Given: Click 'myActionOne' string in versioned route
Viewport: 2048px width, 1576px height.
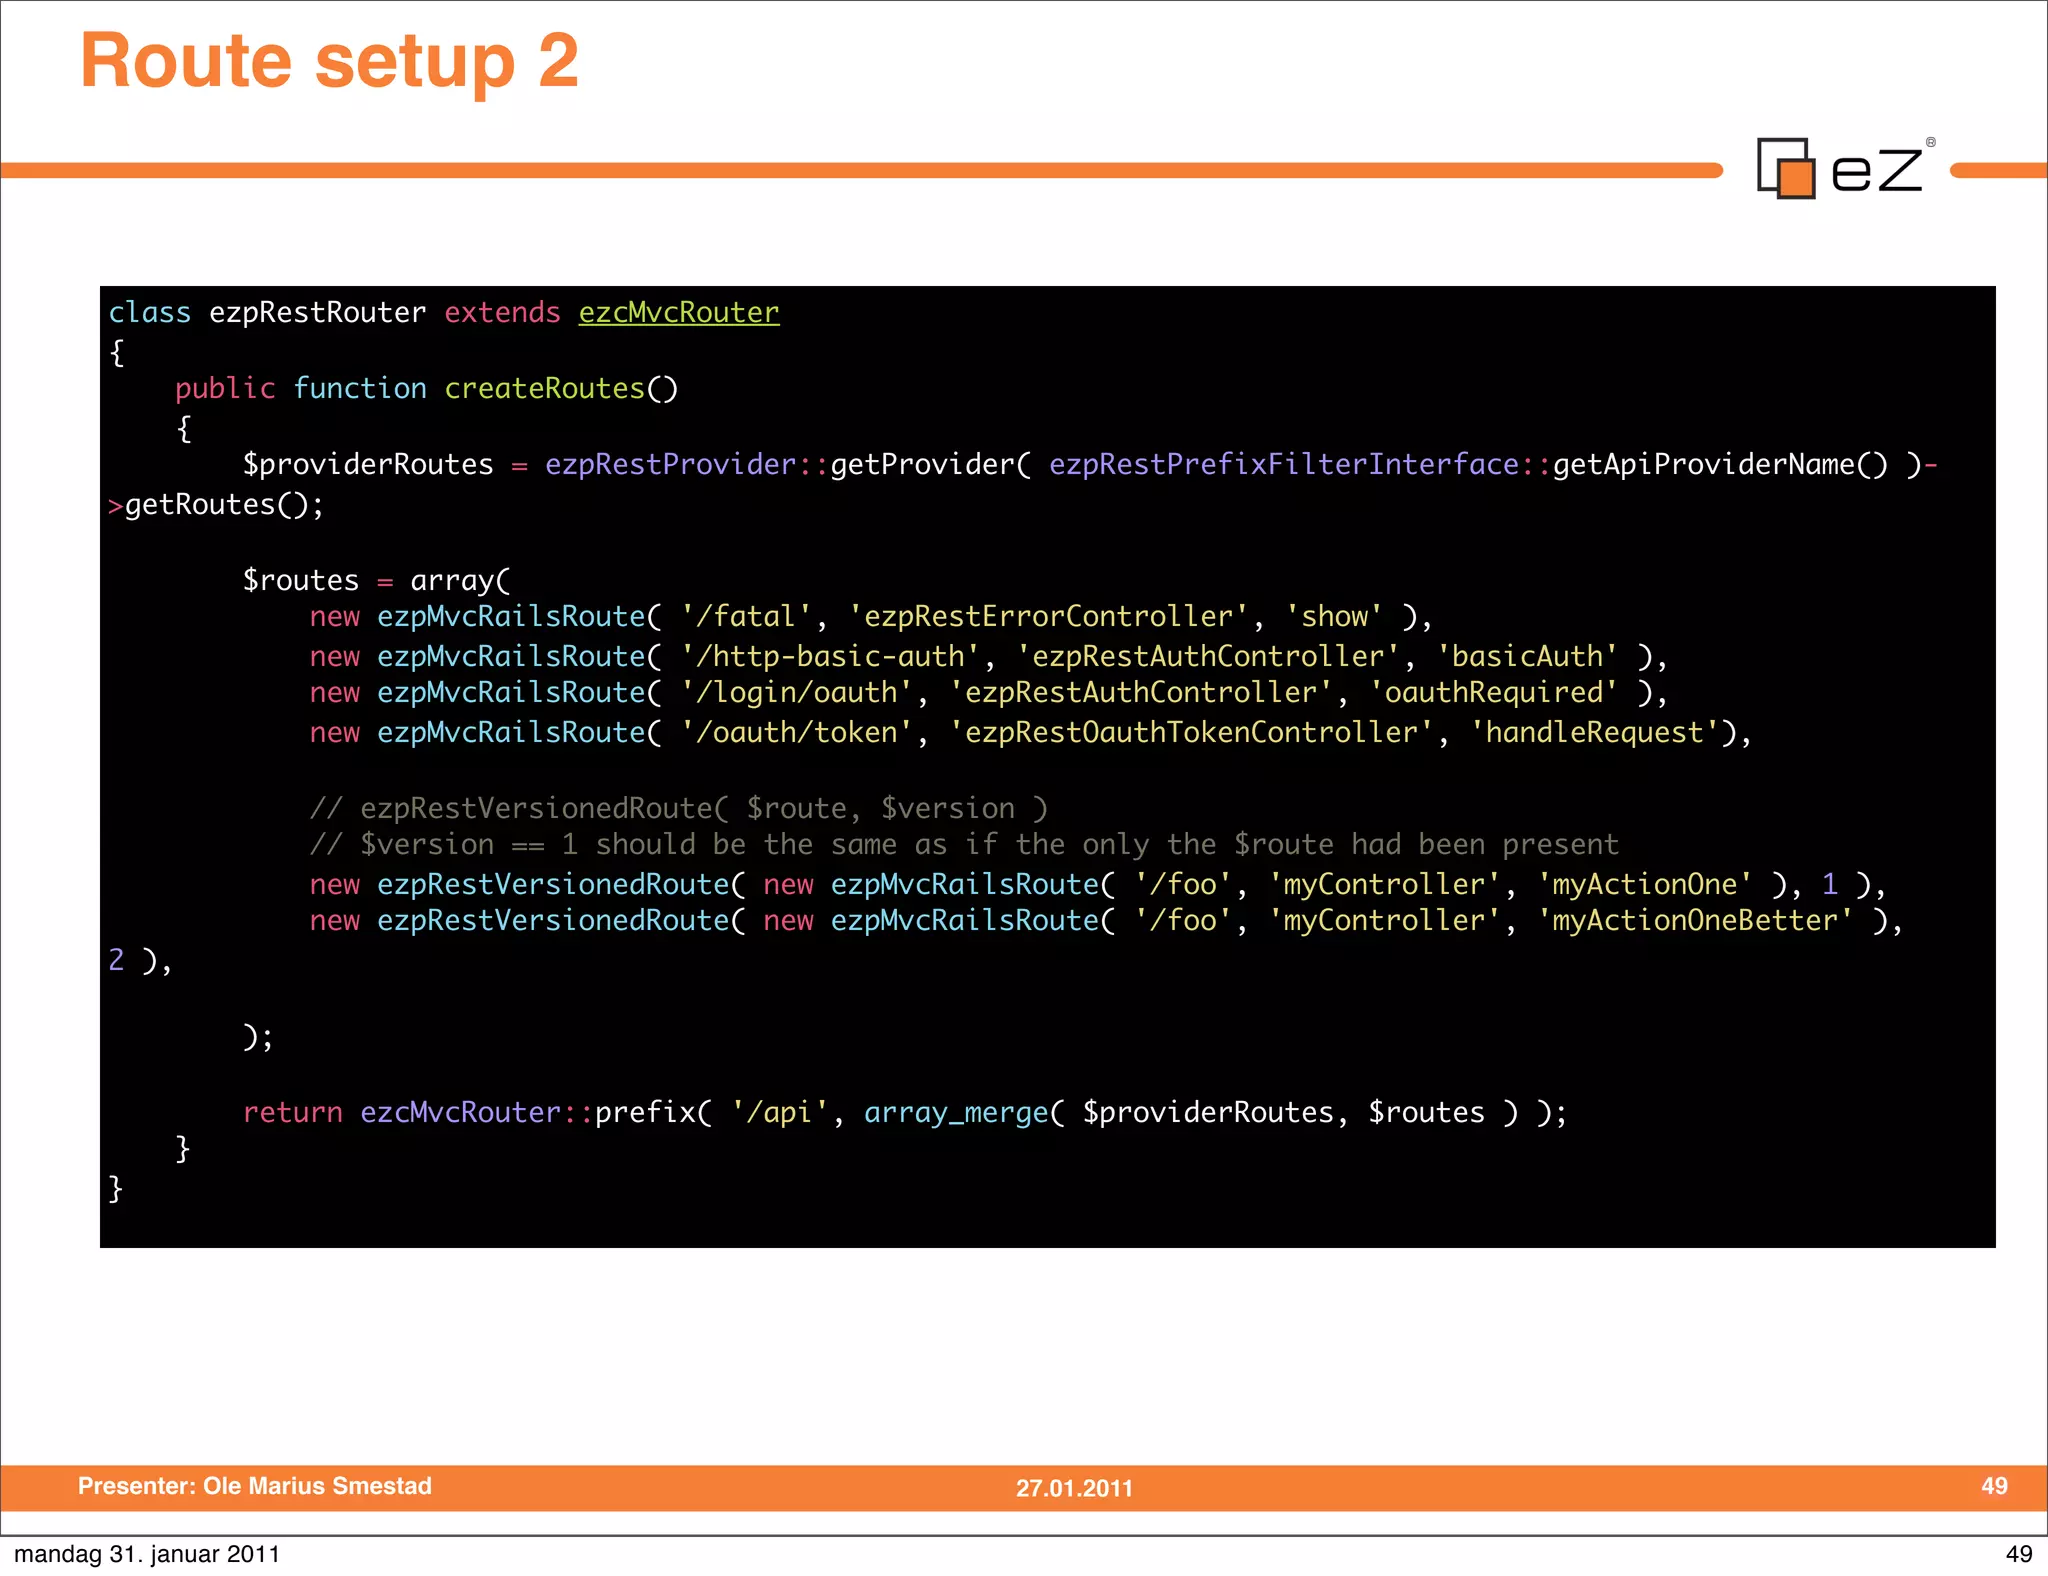Looking at the screenshot, I should pos(1644,885).
